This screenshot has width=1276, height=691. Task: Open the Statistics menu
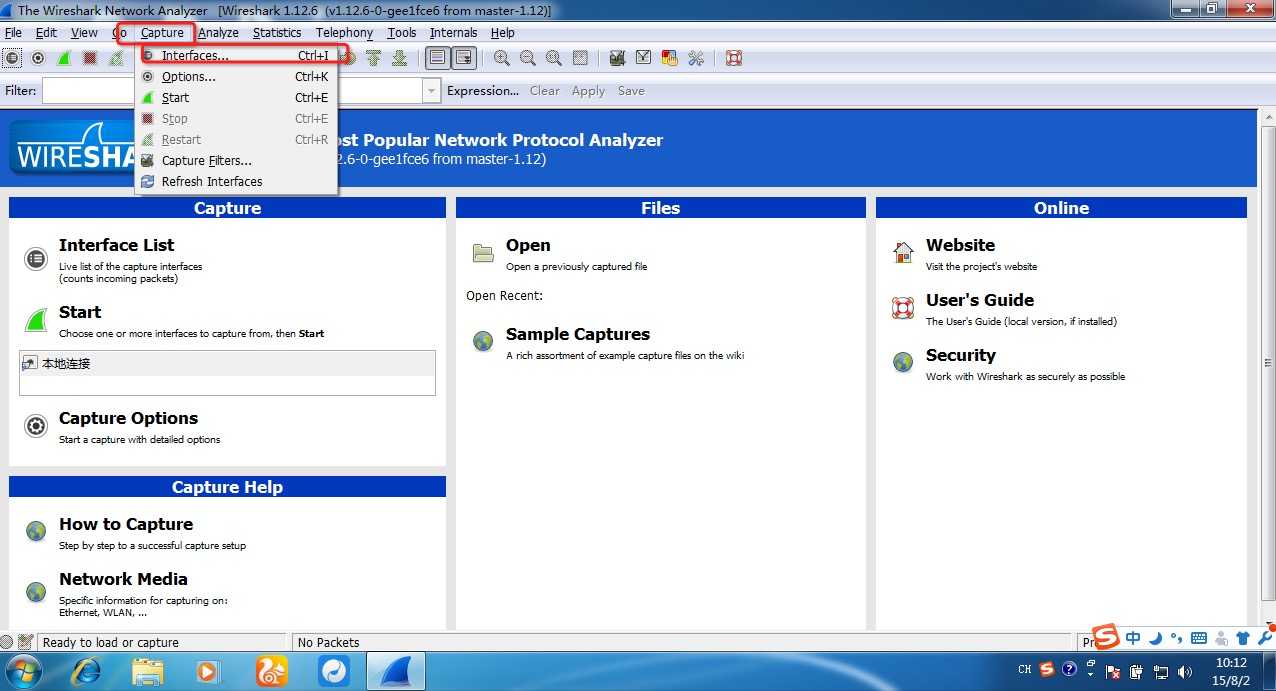(x=277, y=33)
